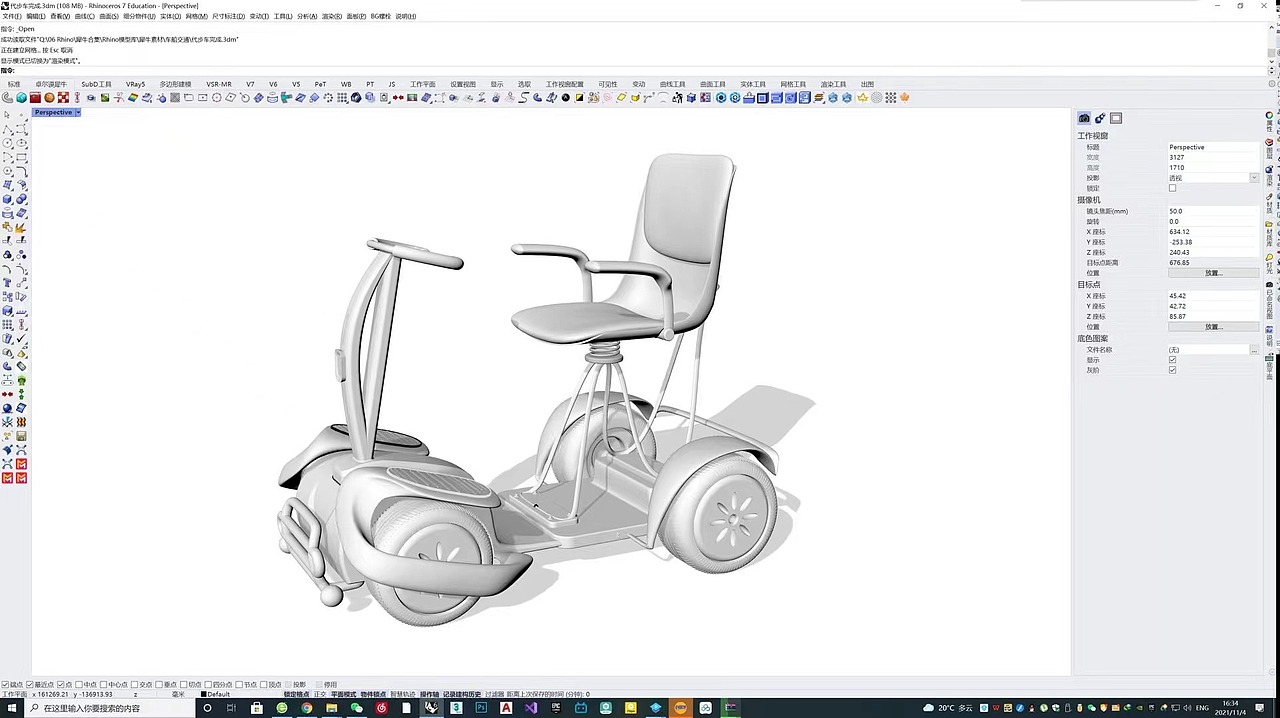This screenshot has width=1280, height=718.
Task: Toggle the 显示 wallpaper checkbox
Action: pyautogui.click(x=1173, y=360)
